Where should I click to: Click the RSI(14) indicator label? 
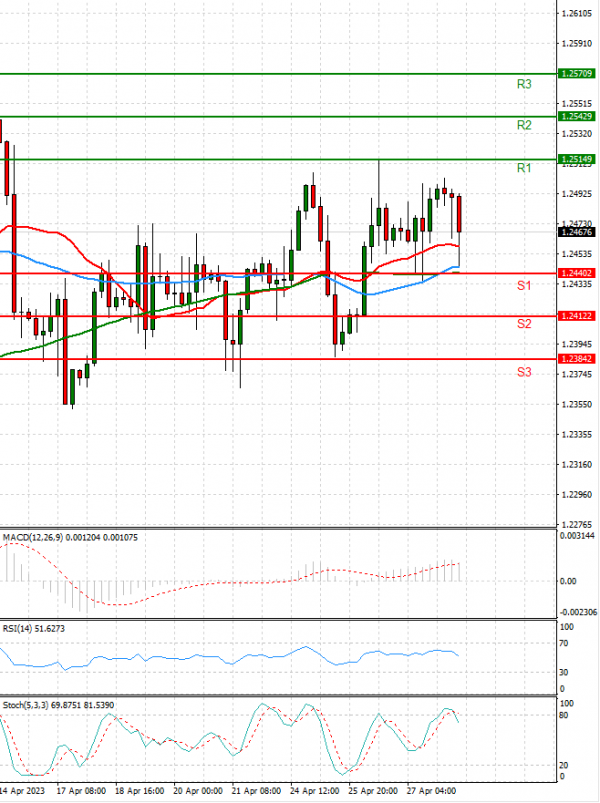coord(20,627)
